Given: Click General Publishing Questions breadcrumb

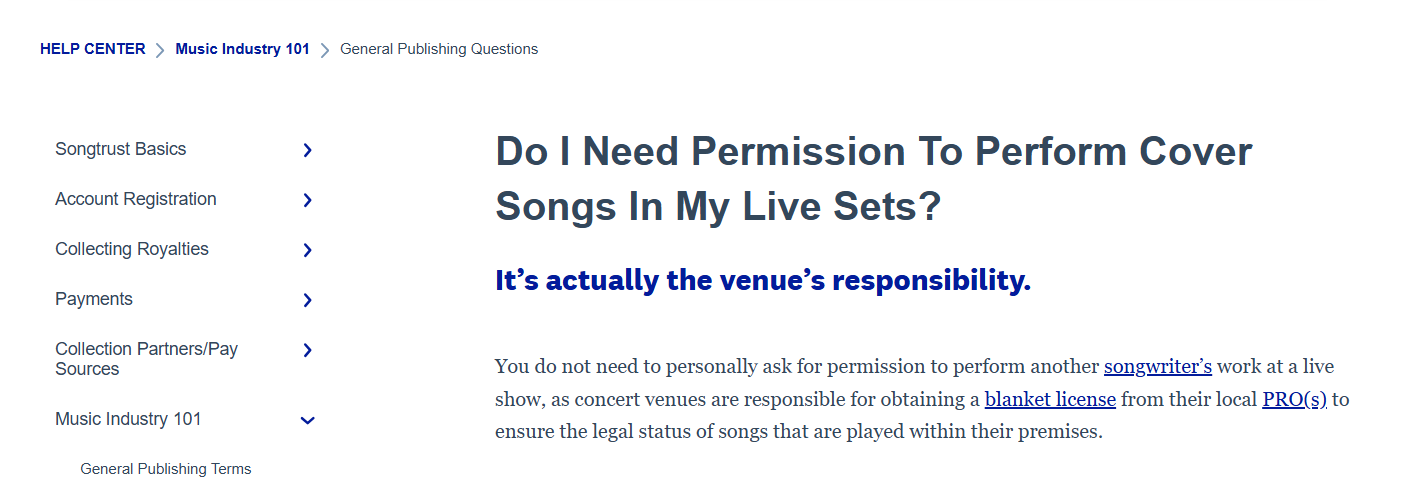Looking at the screenshot, I should click(x=439, y=49).
